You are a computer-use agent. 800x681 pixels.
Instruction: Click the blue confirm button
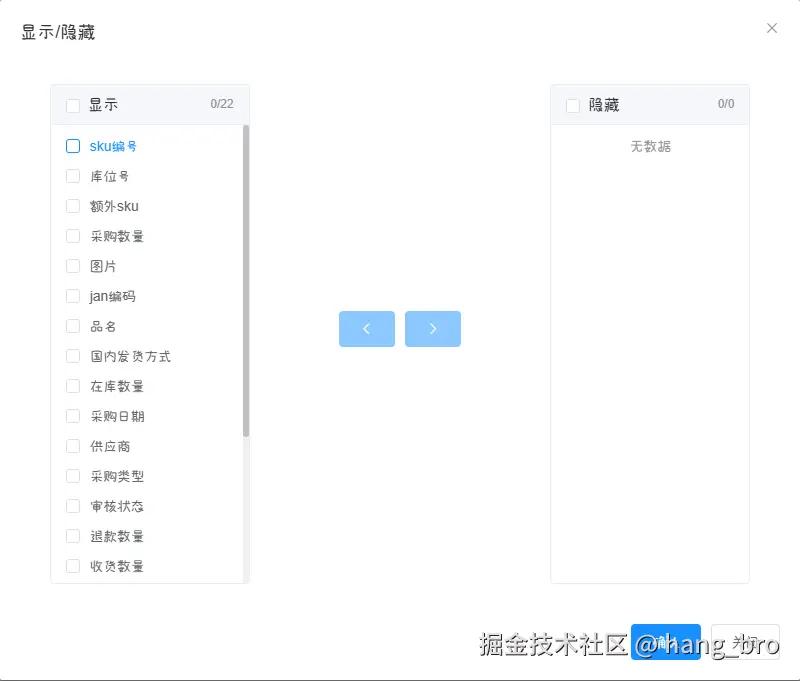point(666,642)
